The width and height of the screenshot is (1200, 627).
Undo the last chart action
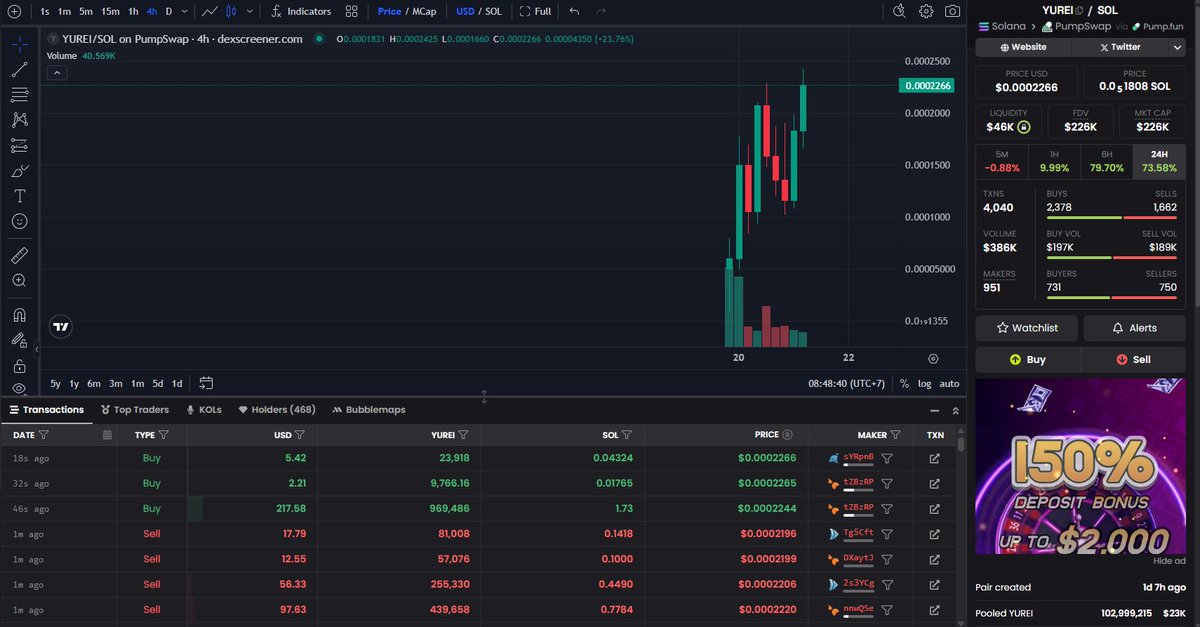click(x=574, y=11)
